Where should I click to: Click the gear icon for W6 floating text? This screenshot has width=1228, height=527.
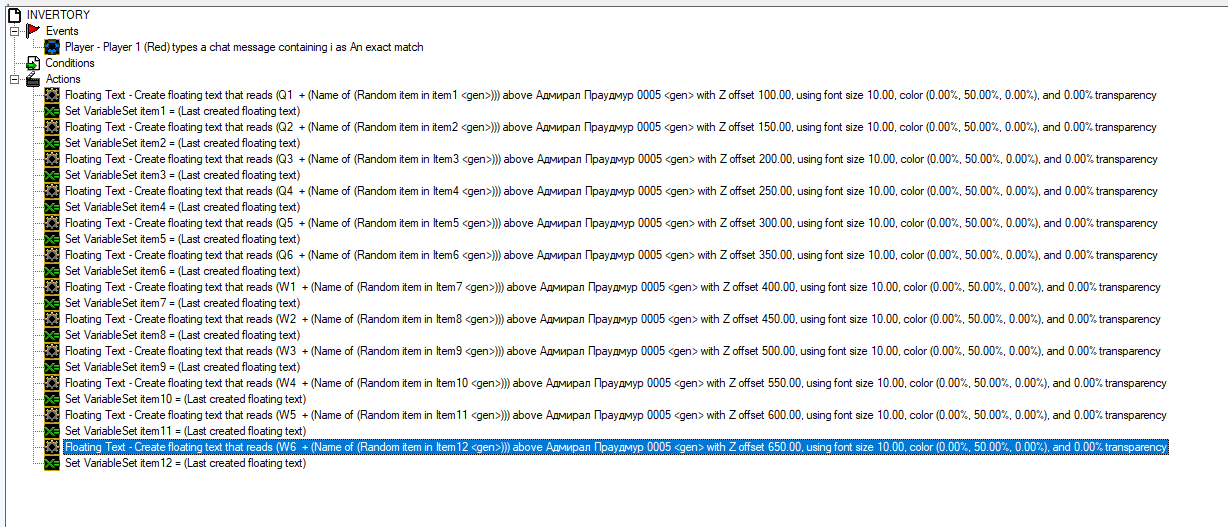(x=52, y=447)
